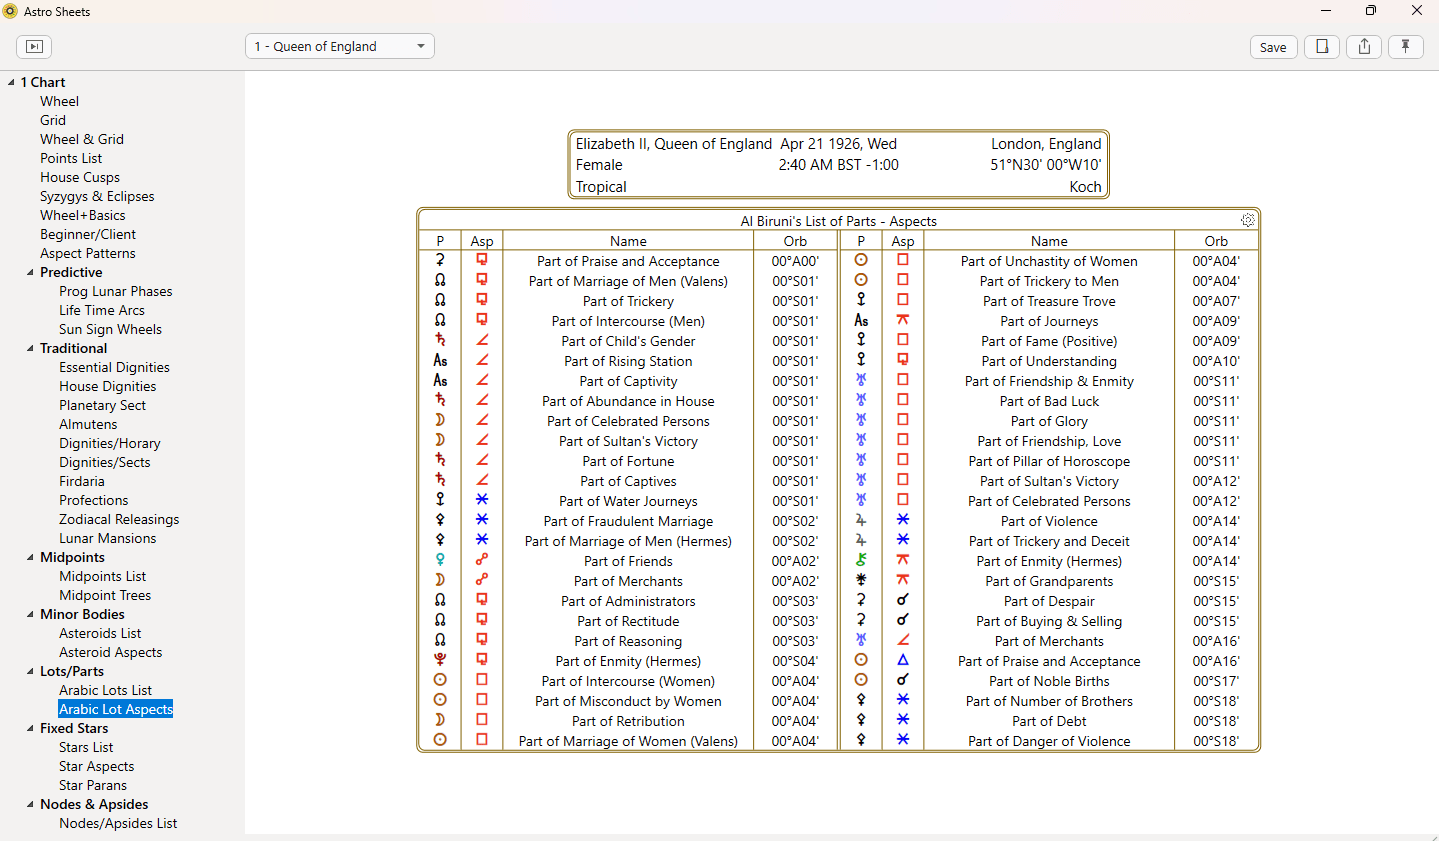Click the Save button

[1273, 47]
